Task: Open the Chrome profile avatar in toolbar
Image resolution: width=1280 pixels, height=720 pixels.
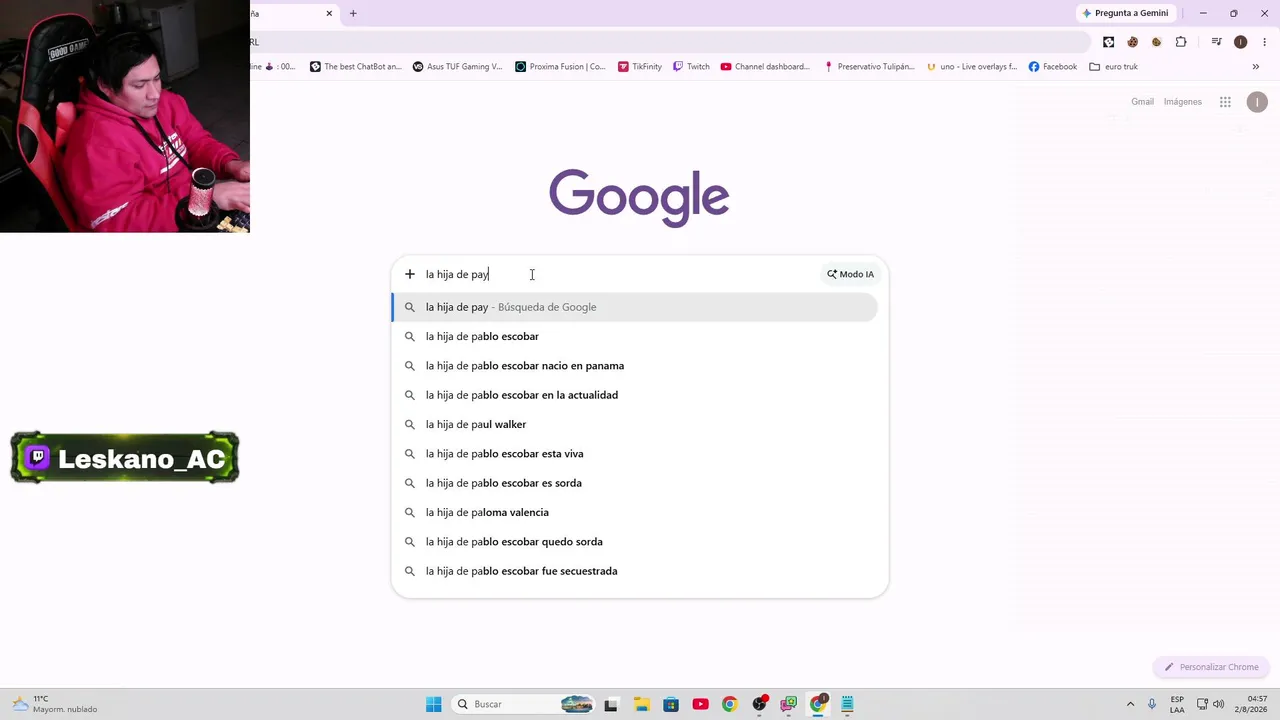Action: (x=1241, y=42)
